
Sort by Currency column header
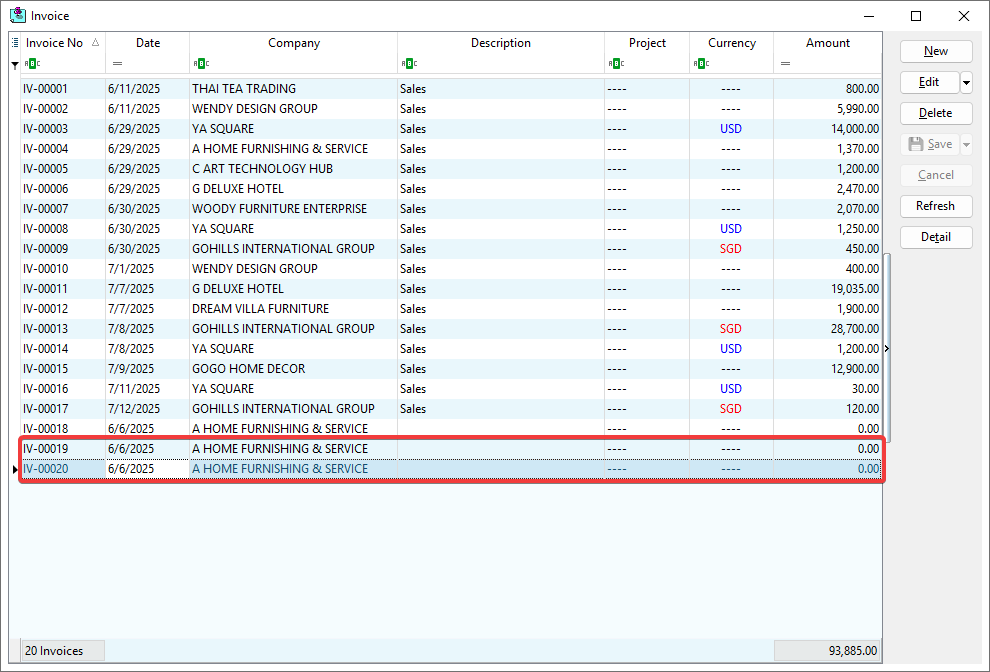(732, 43)
